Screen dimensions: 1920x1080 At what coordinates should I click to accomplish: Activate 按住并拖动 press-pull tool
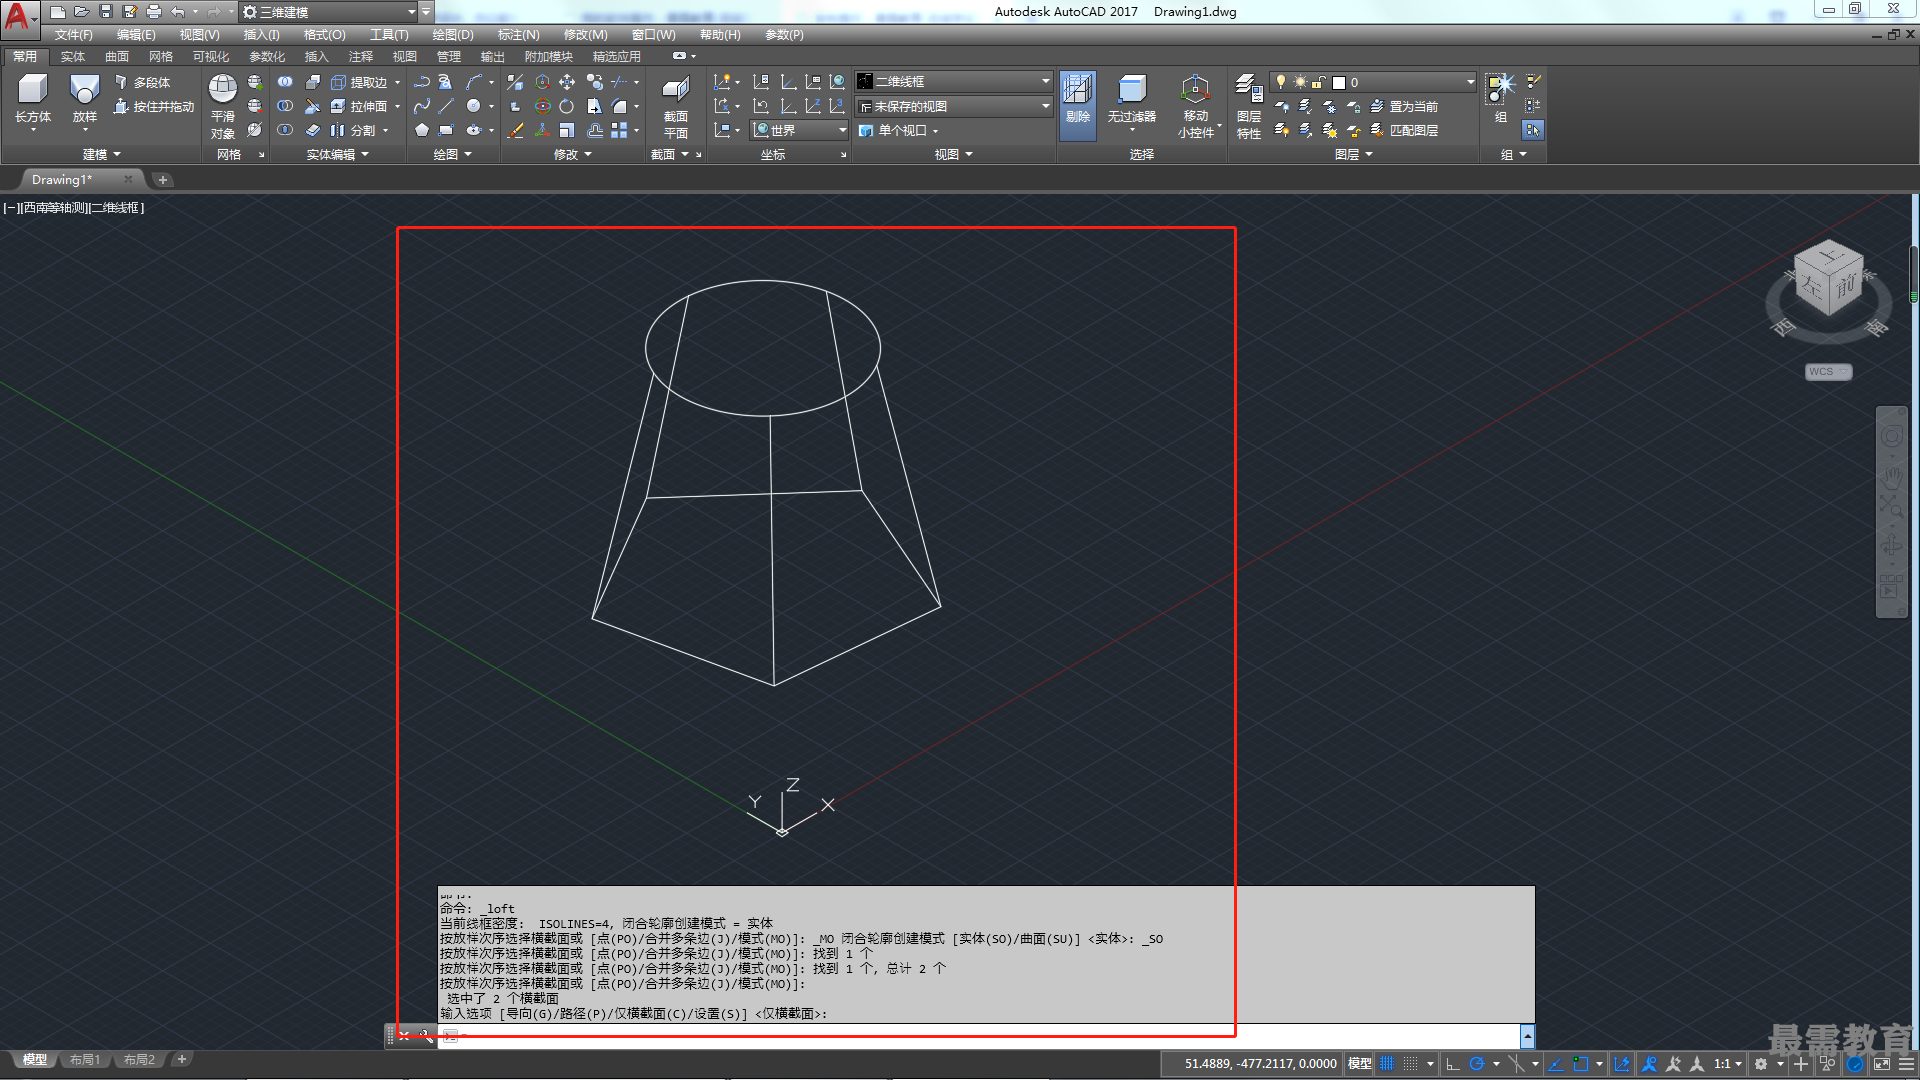pos(154,106)
